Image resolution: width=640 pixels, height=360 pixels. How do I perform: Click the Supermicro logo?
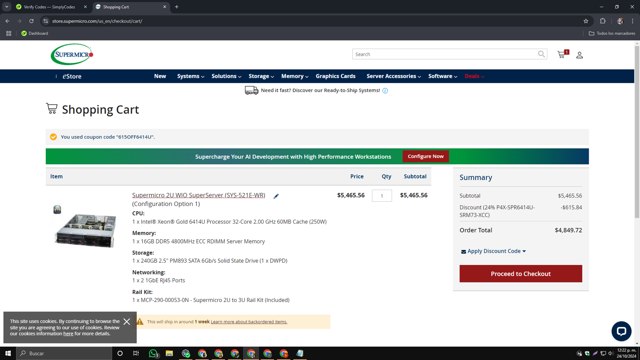tap(72, 54)
